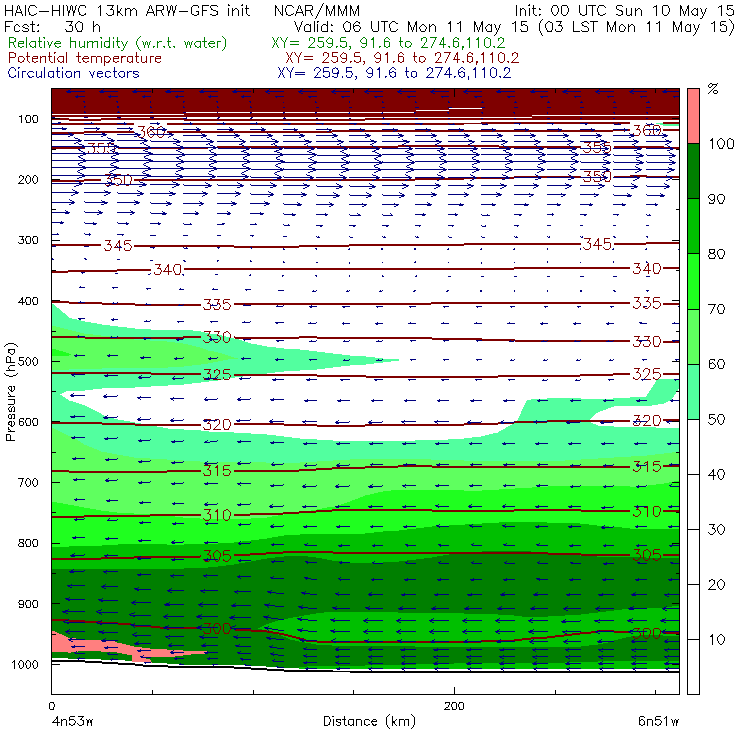740x740 pixels.
Task: Click the '4n53w' start coordinate label
Action: [73, 721]
